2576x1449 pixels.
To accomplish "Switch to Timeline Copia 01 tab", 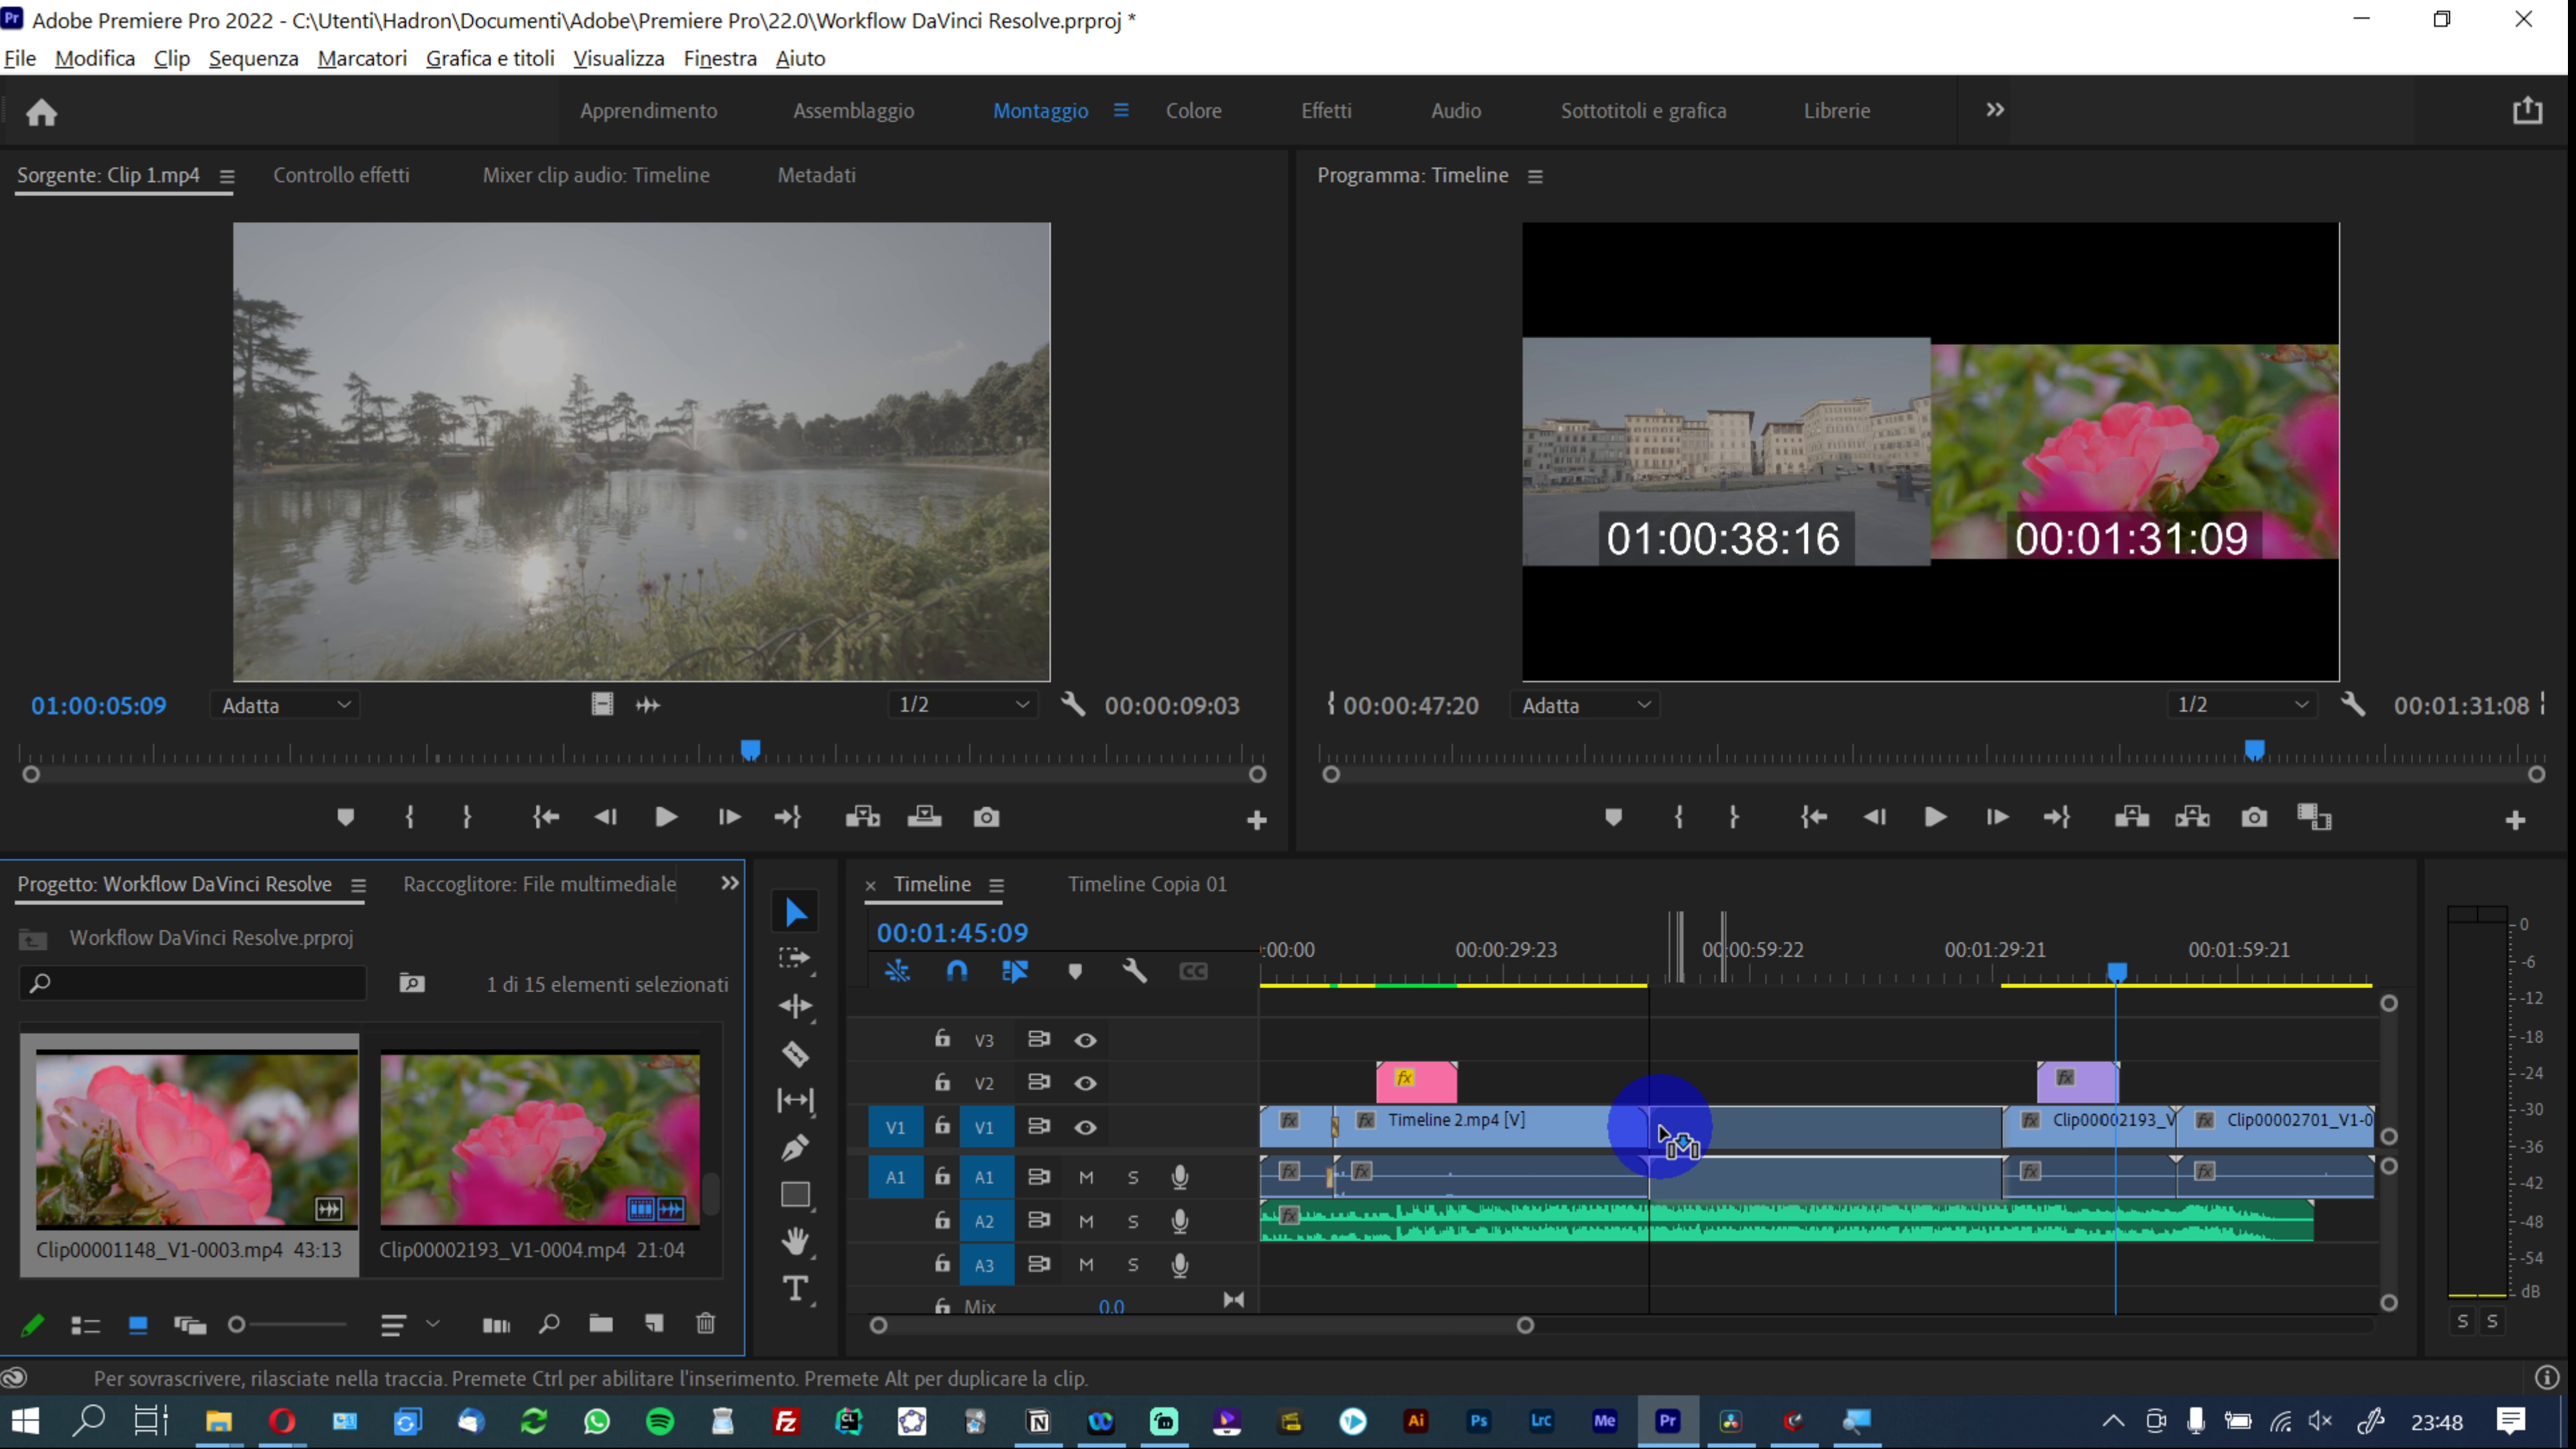I will coord(1147,884).
